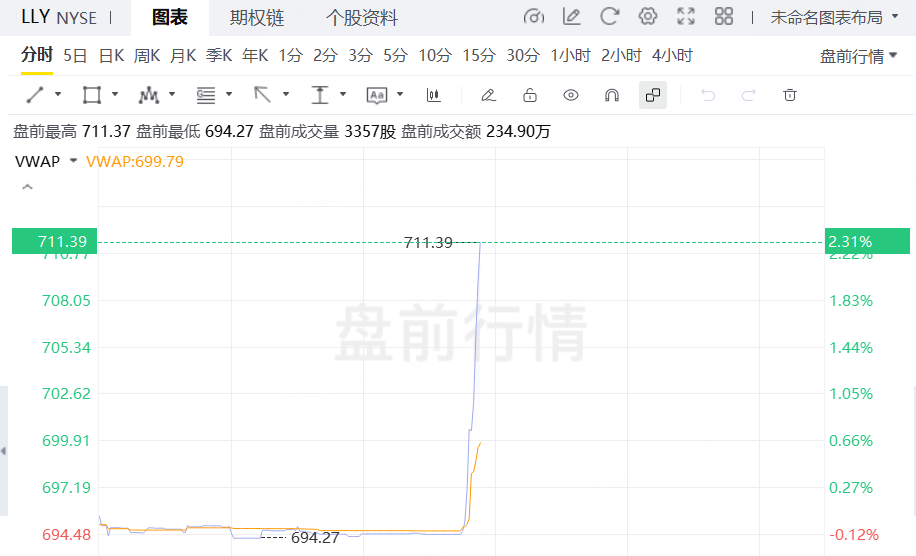Click the 2.31% change tag
The height and width of the screenshot is (556, 916).
click(868, 241)
